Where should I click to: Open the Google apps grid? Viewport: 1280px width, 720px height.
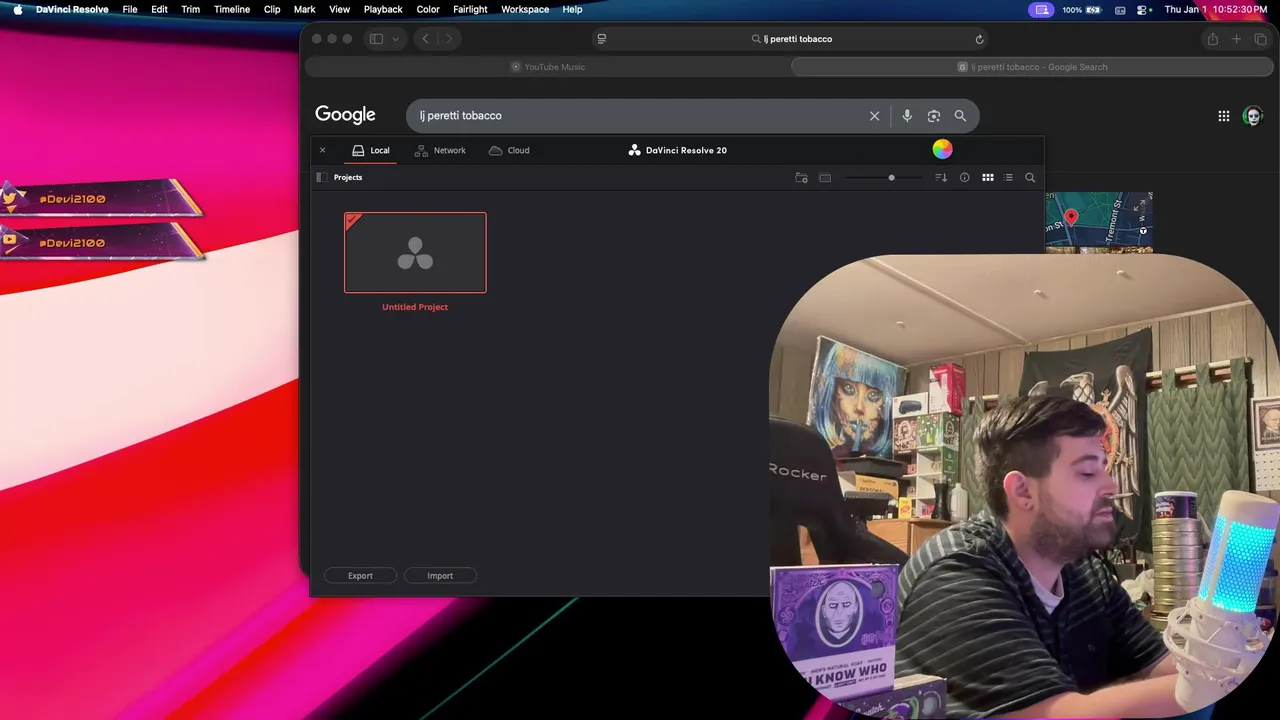[x=1224, y=116]
